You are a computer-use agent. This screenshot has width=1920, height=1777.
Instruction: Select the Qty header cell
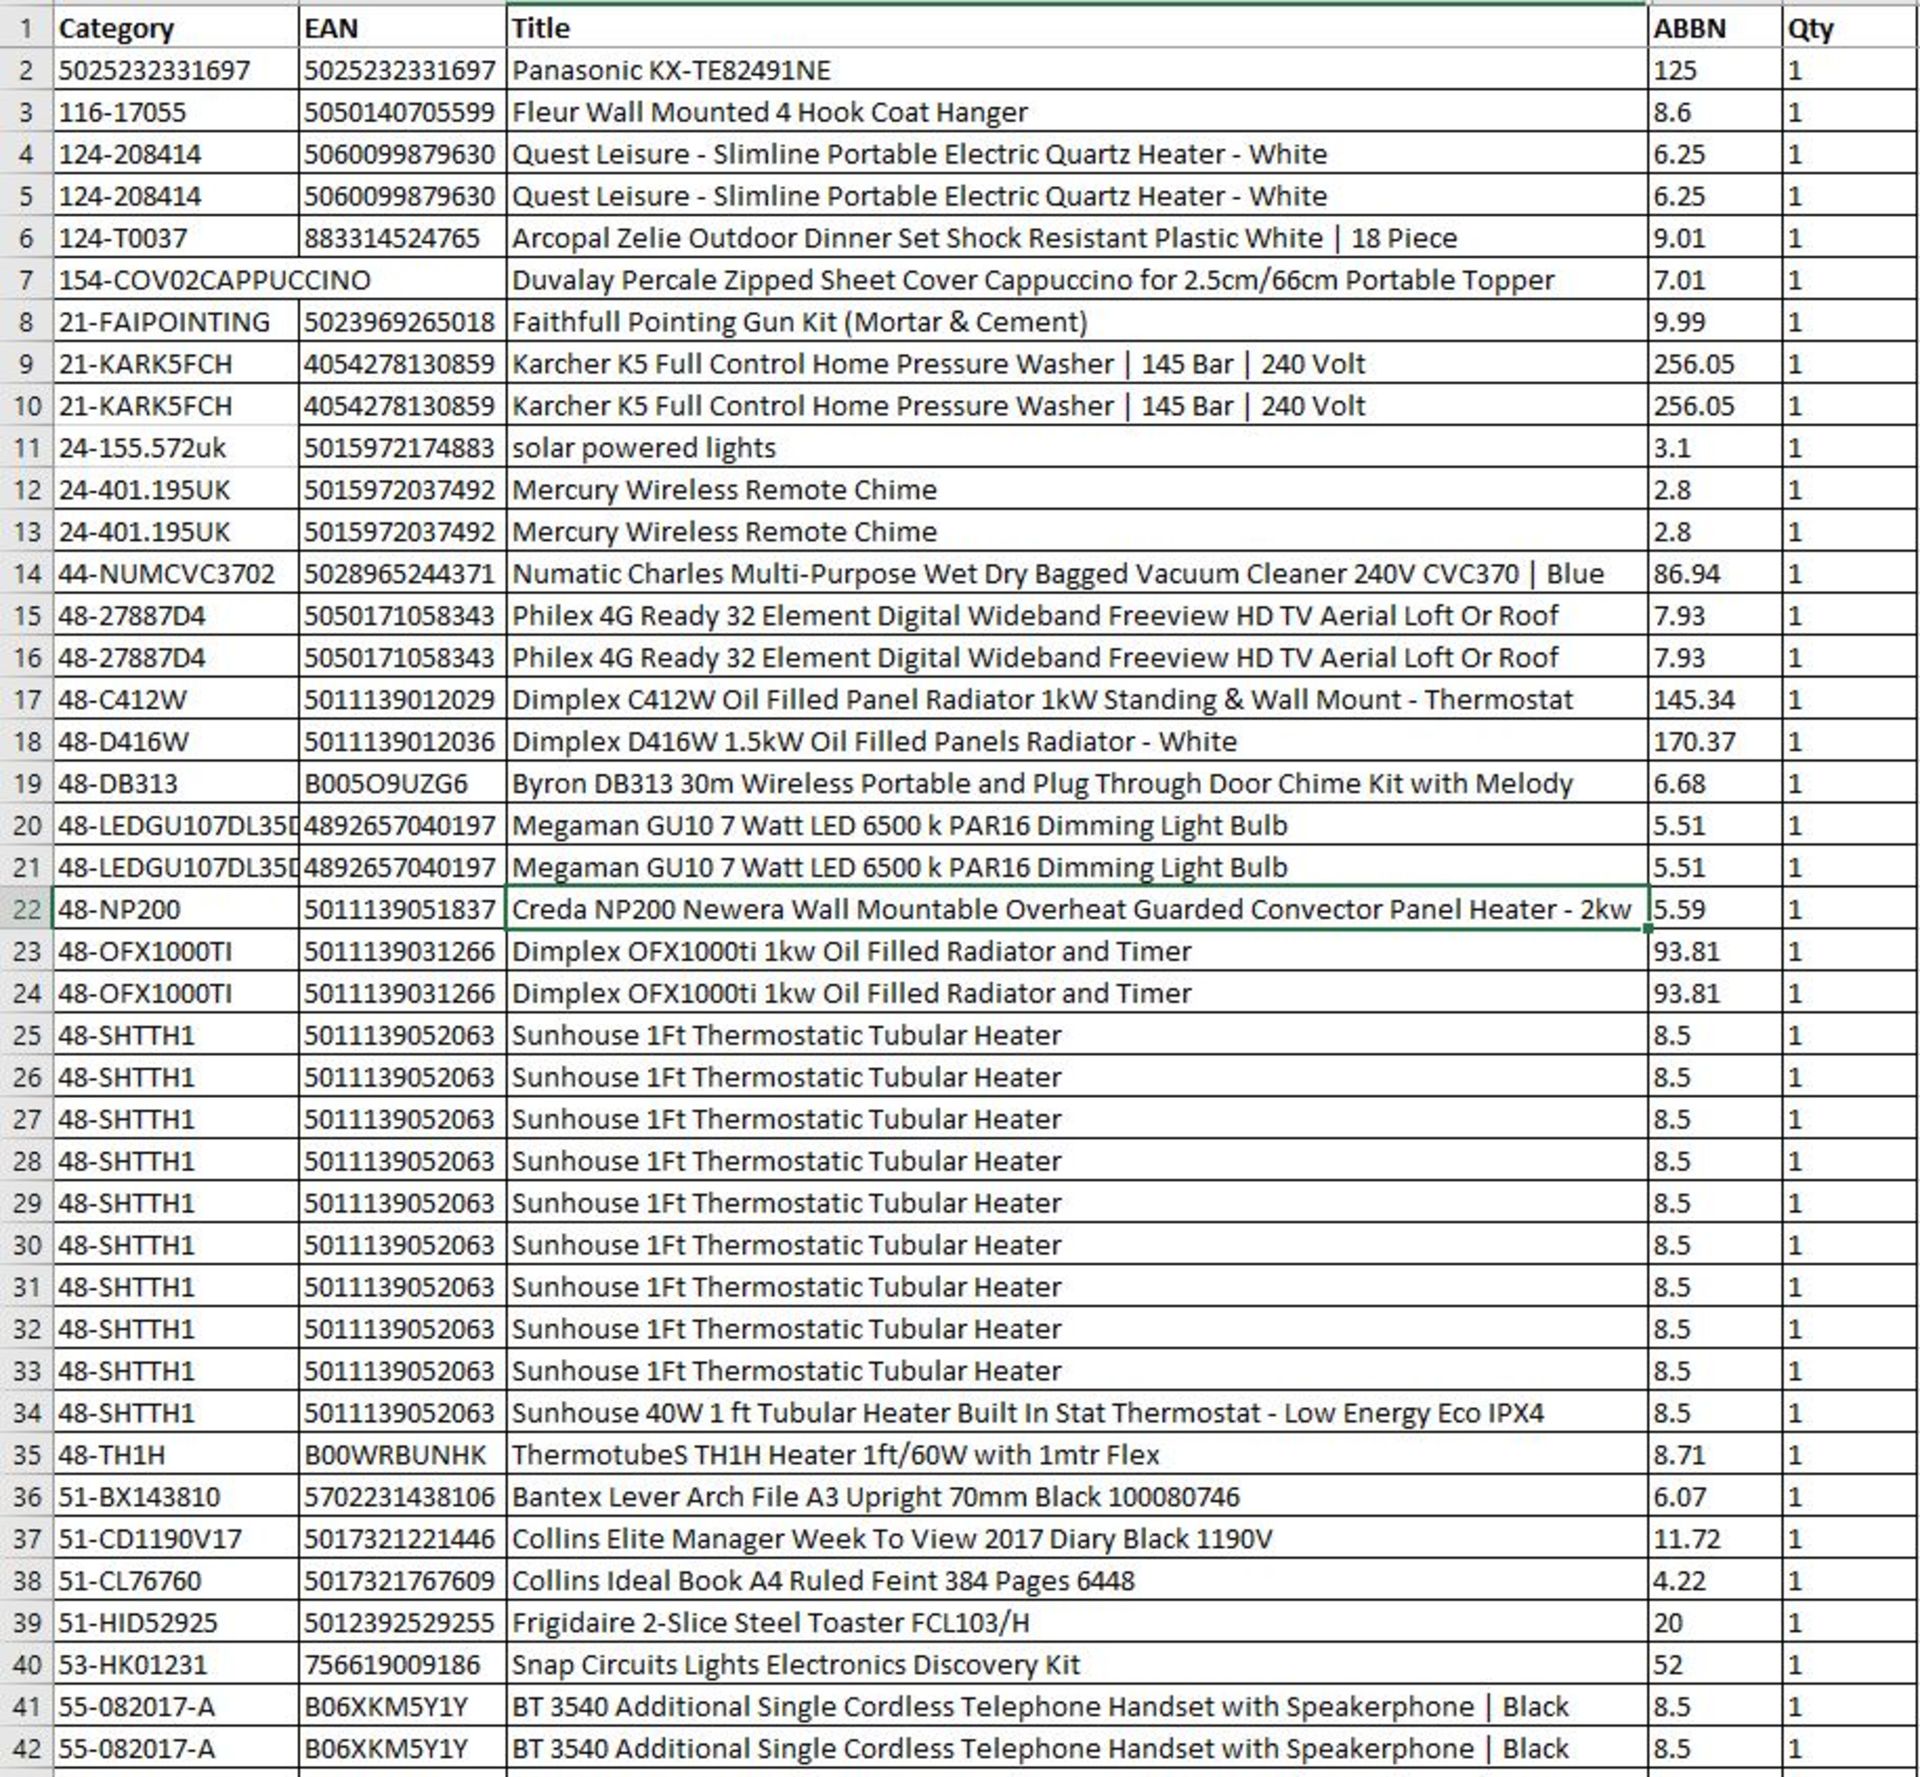click(x=1850, y=28)
